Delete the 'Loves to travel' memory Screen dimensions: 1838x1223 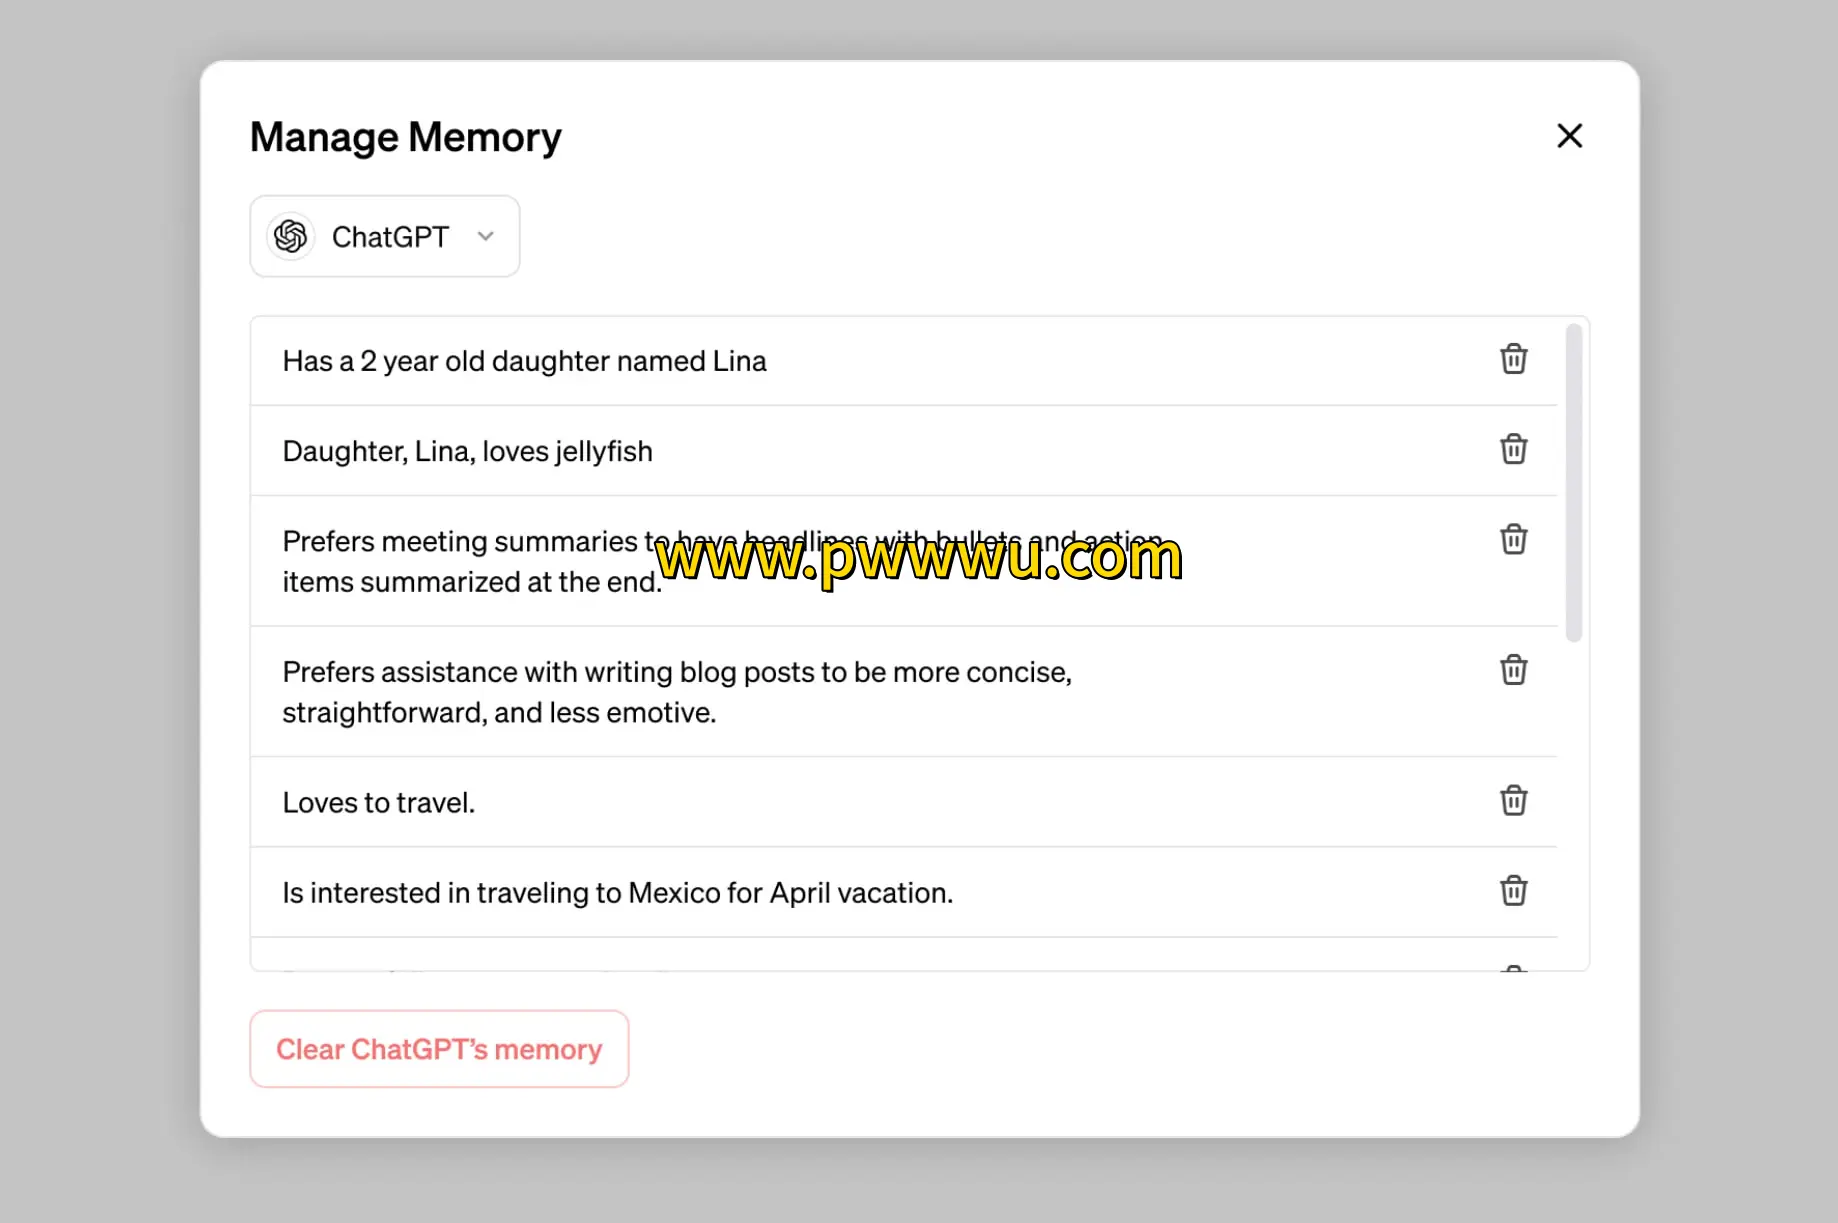[x=1513, y=800]
